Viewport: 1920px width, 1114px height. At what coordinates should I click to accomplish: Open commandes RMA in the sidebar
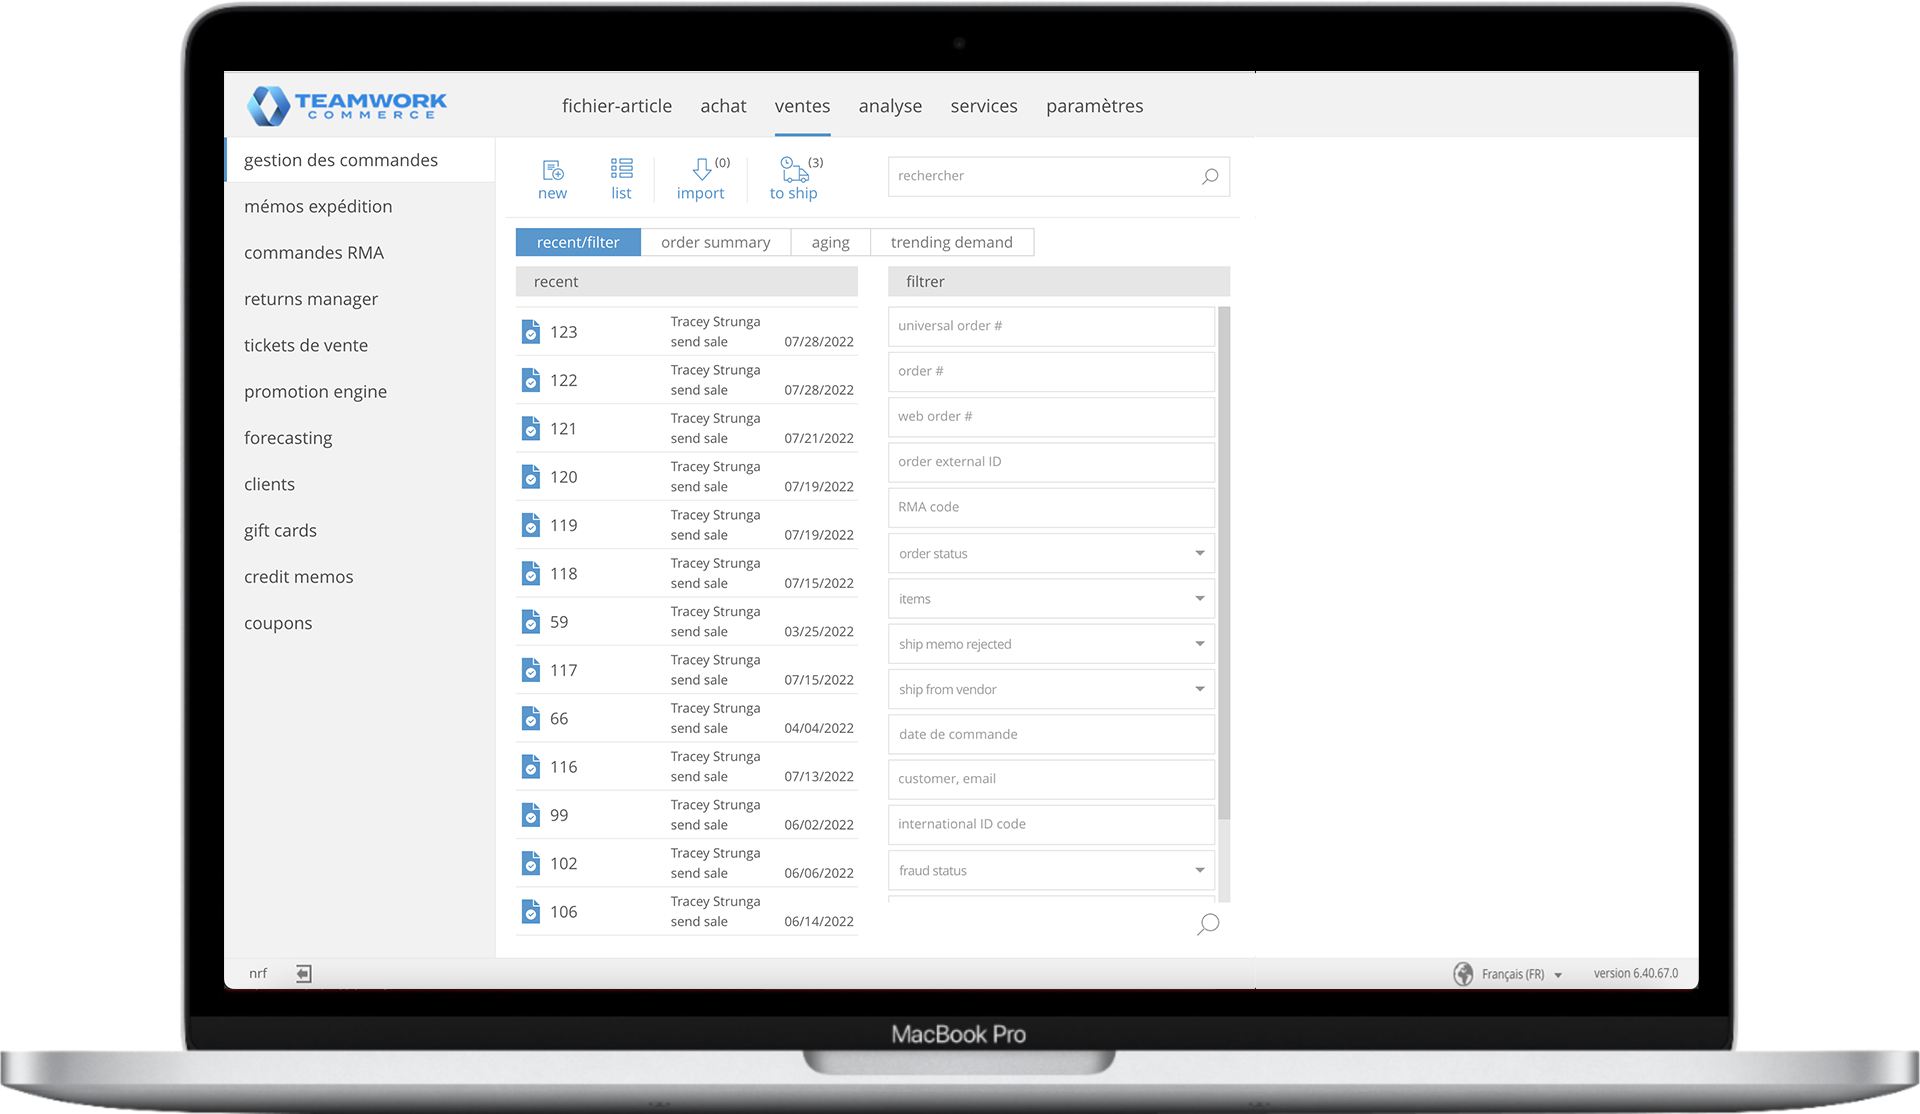click(314, 252)
